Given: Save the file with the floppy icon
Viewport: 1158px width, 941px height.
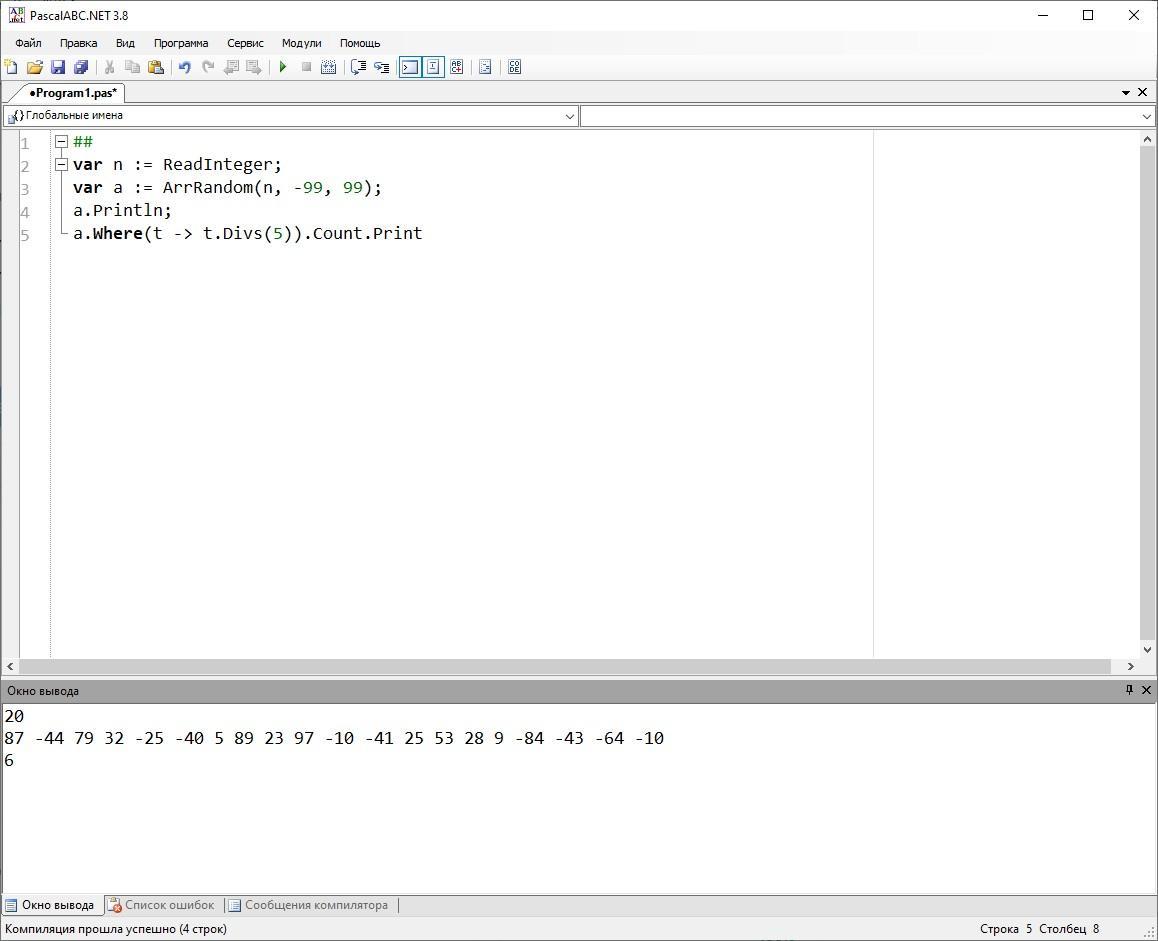Looking at the screenshot, I should tap(57, 67).
